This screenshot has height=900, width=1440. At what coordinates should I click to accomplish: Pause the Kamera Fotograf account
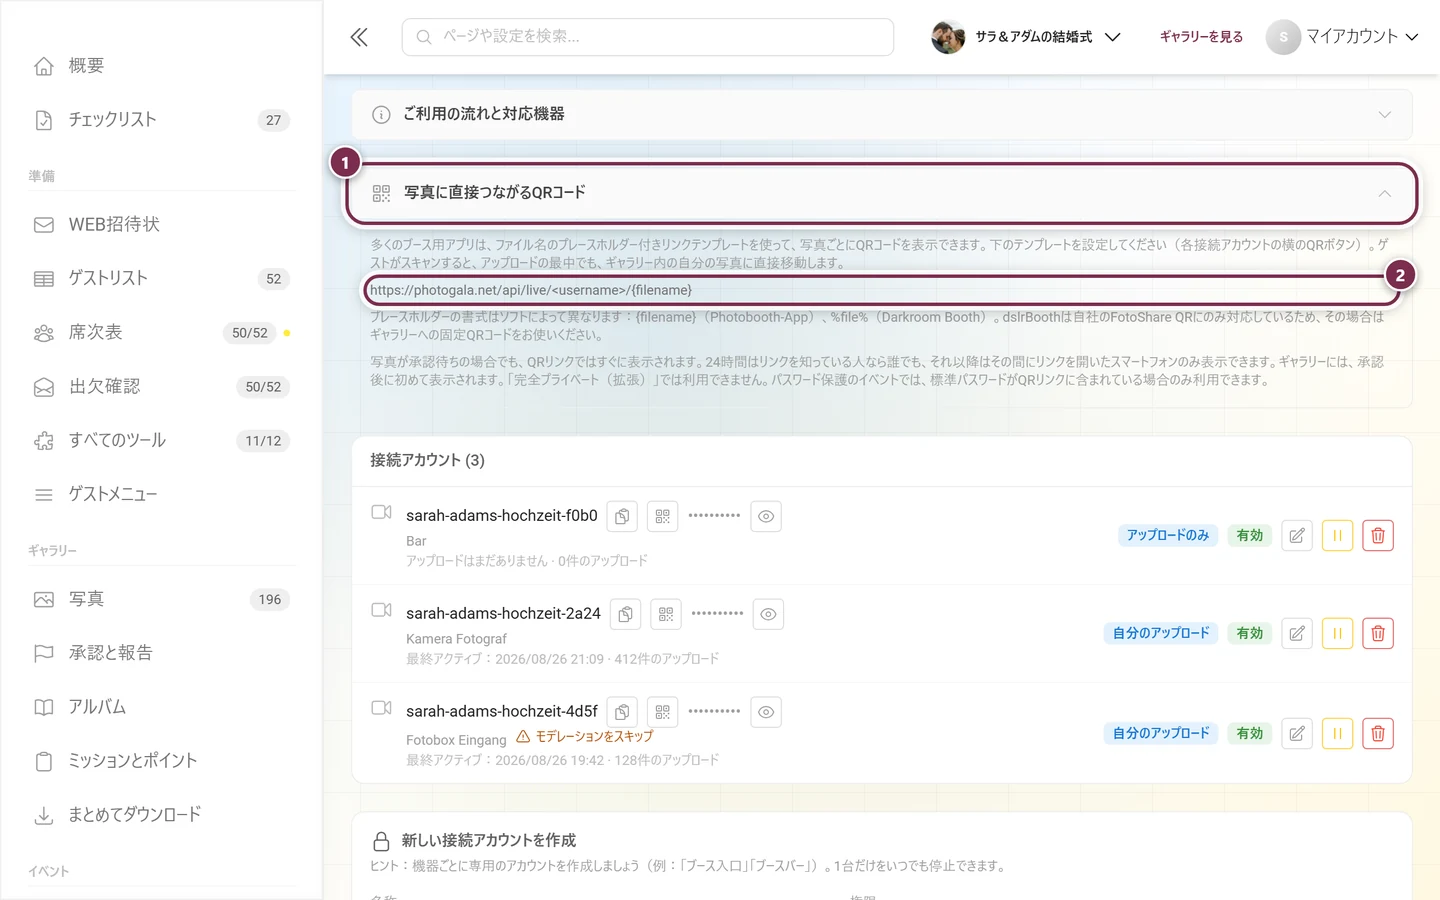(x=1337, y=633)
